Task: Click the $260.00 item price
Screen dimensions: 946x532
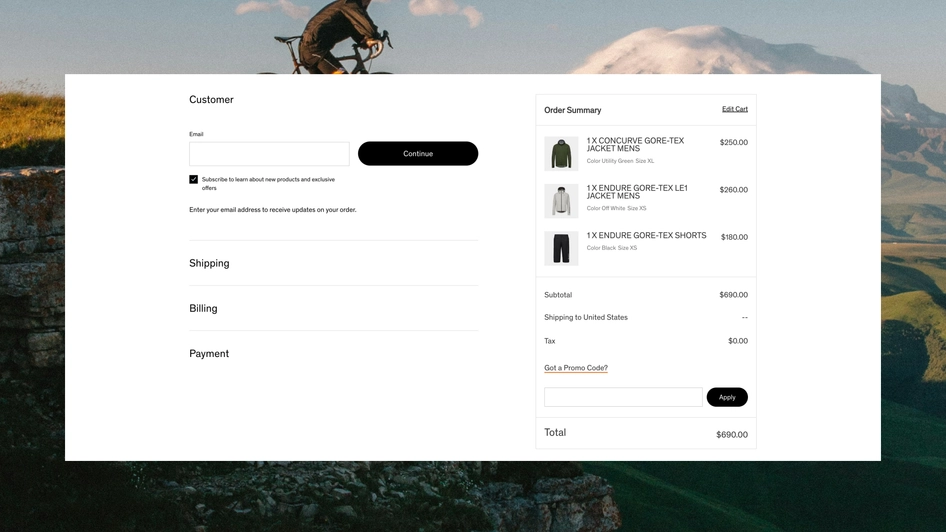Action: (x=734, y=189)
